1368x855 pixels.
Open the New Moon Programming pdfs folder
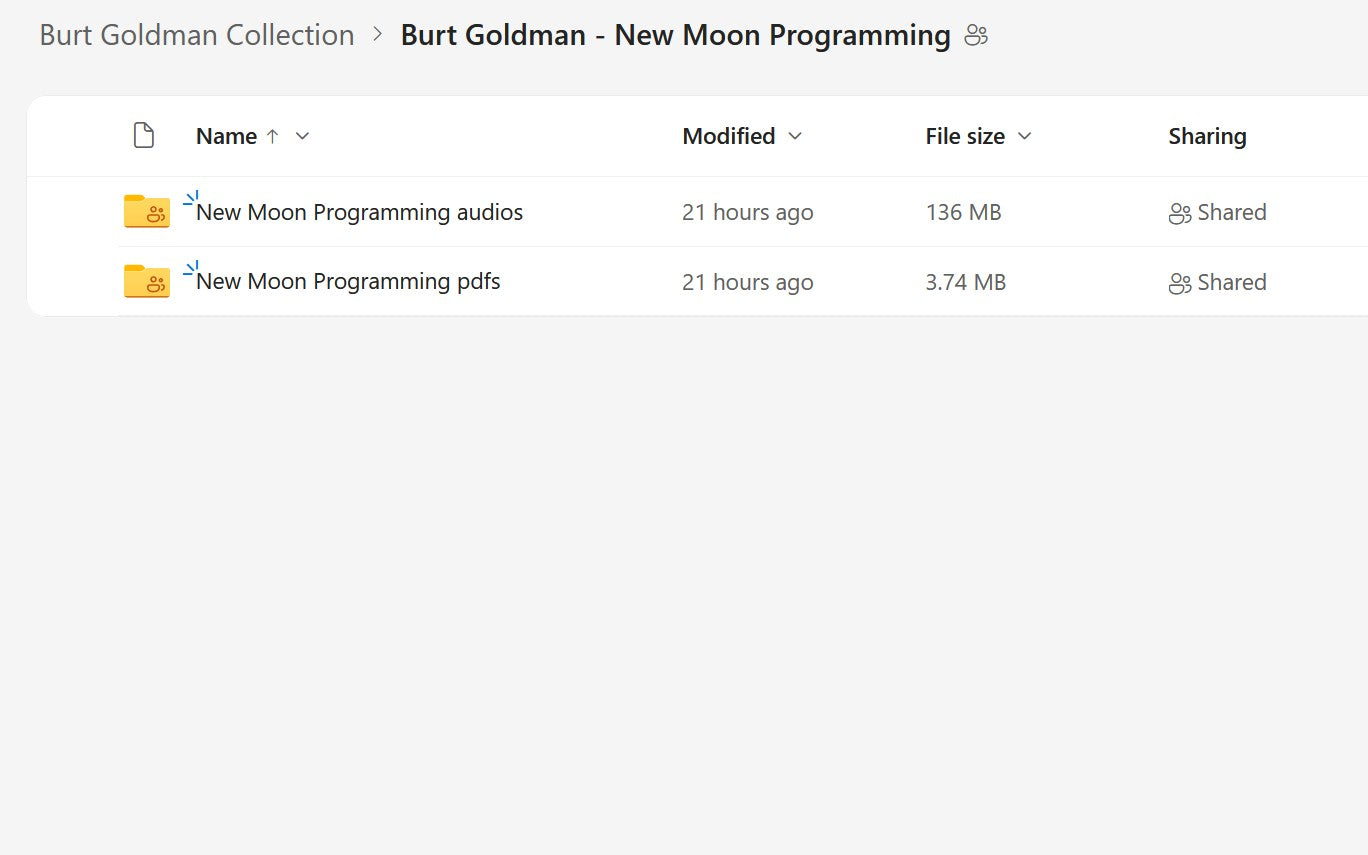click(348, 282)
